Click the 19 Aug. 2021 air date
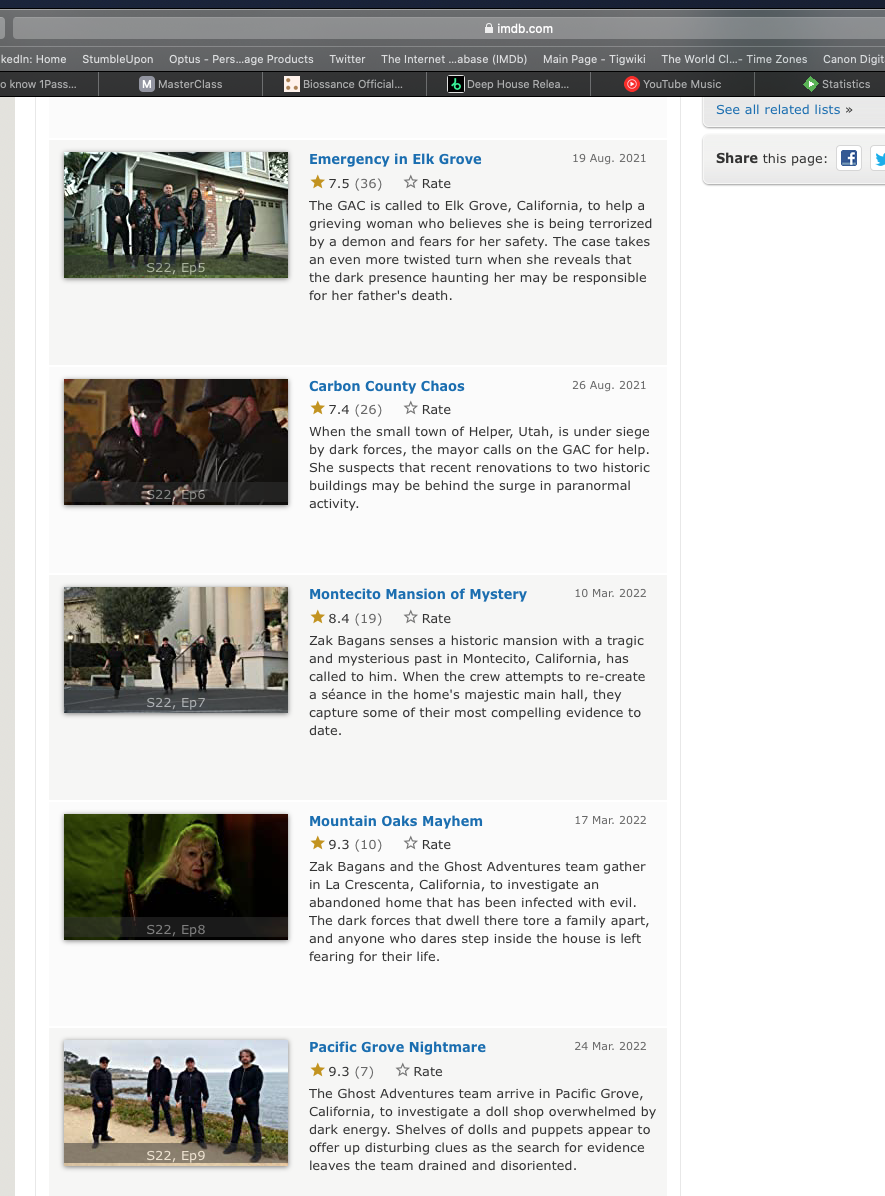This screenshot has height=1196, width=885. tap(609, 158)
